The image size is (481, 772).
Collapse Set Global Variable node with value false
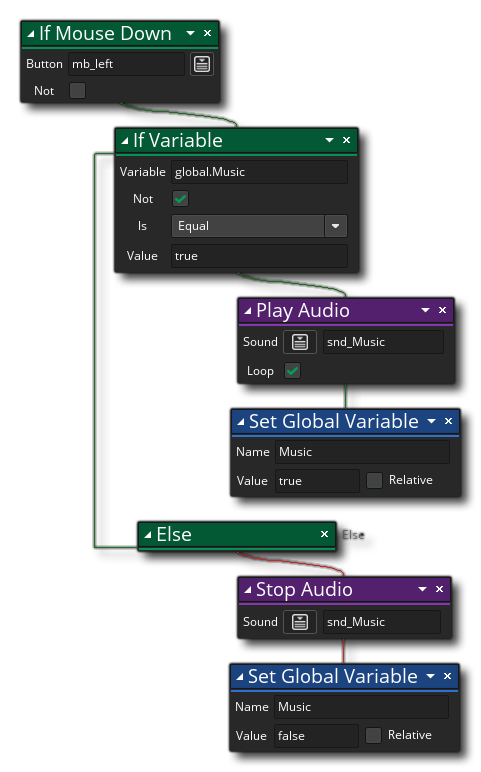point(240,677)
